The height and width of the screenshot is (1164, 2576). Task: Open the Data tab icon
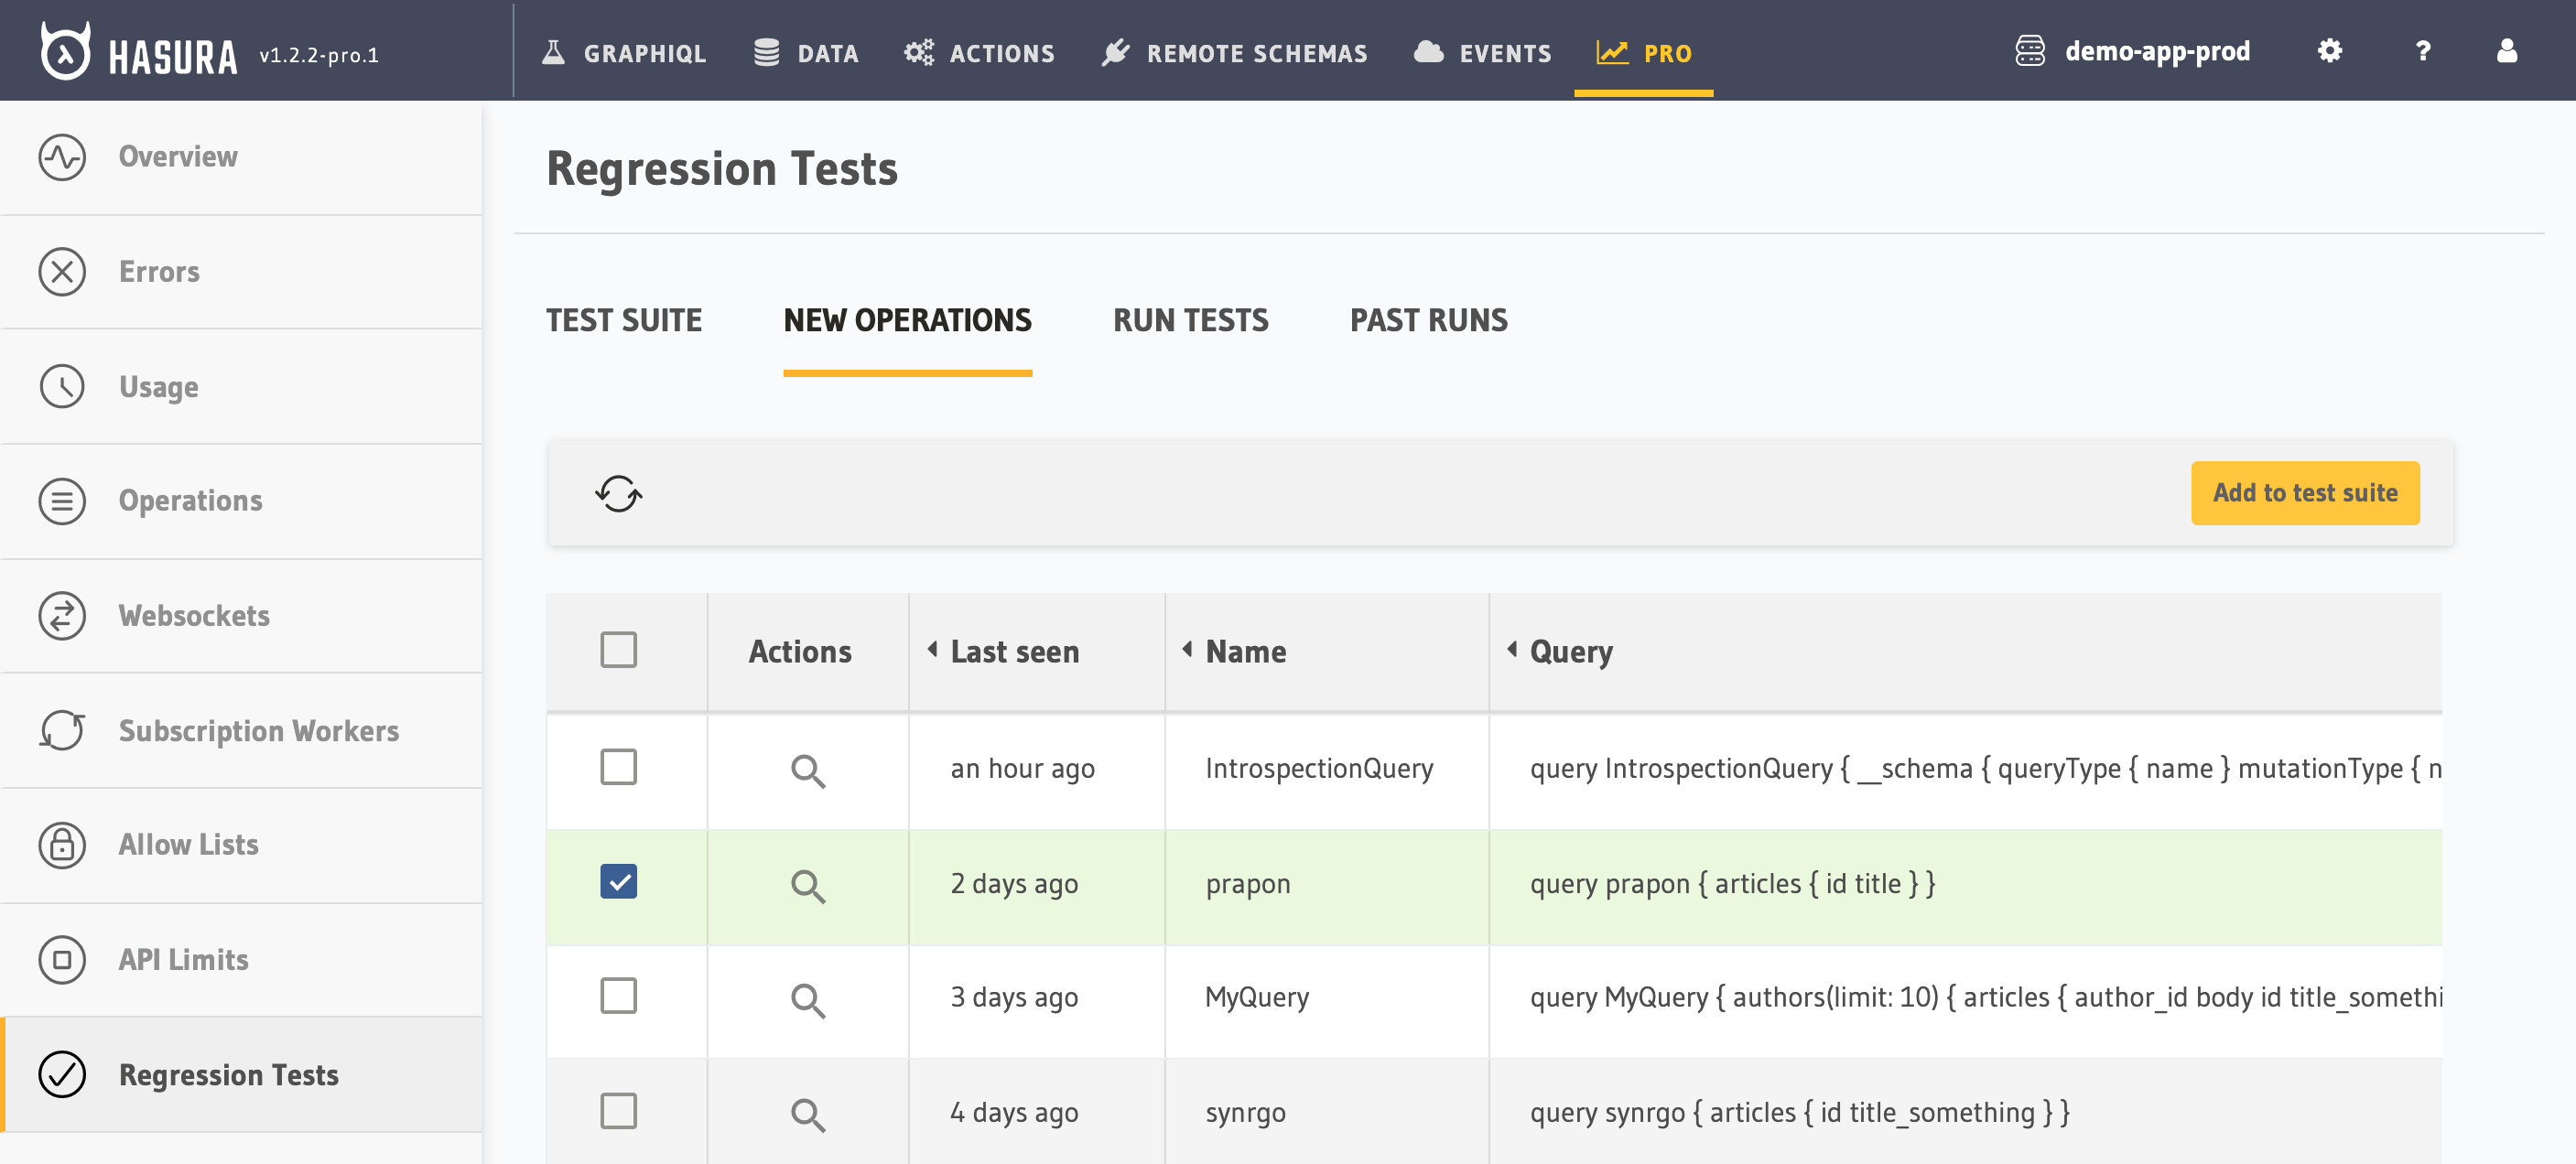(x=767, y=53)
